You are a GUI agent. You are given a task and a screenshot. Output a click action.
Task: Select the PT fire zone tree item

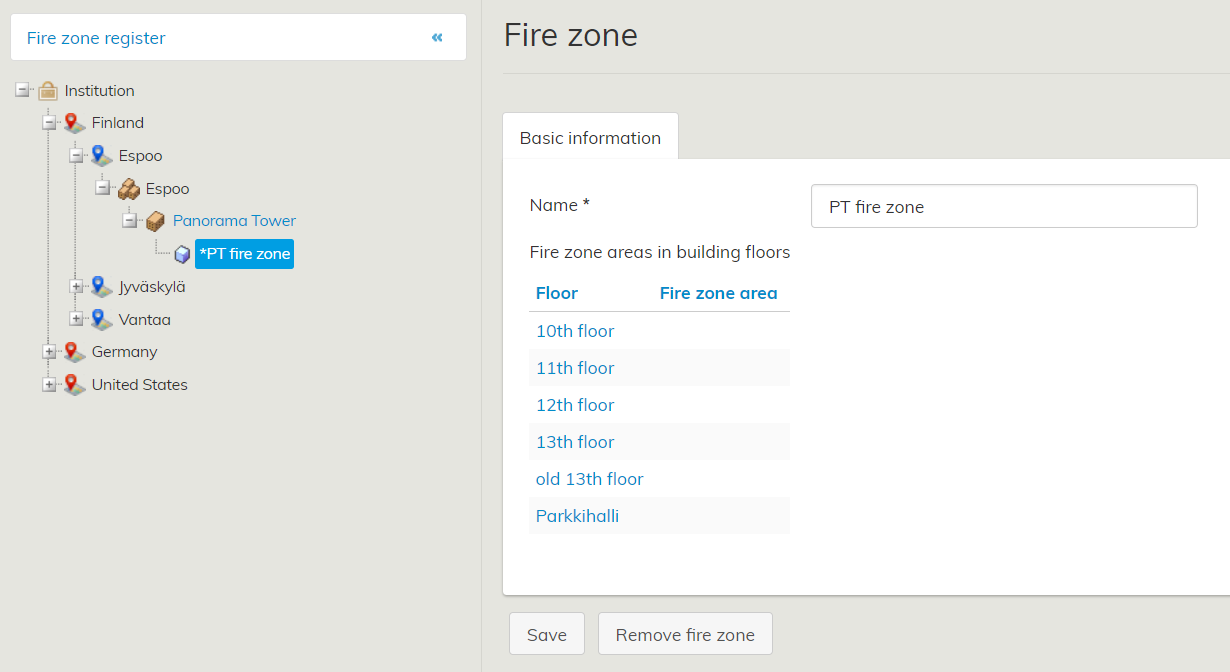click(x=245, y=254)
